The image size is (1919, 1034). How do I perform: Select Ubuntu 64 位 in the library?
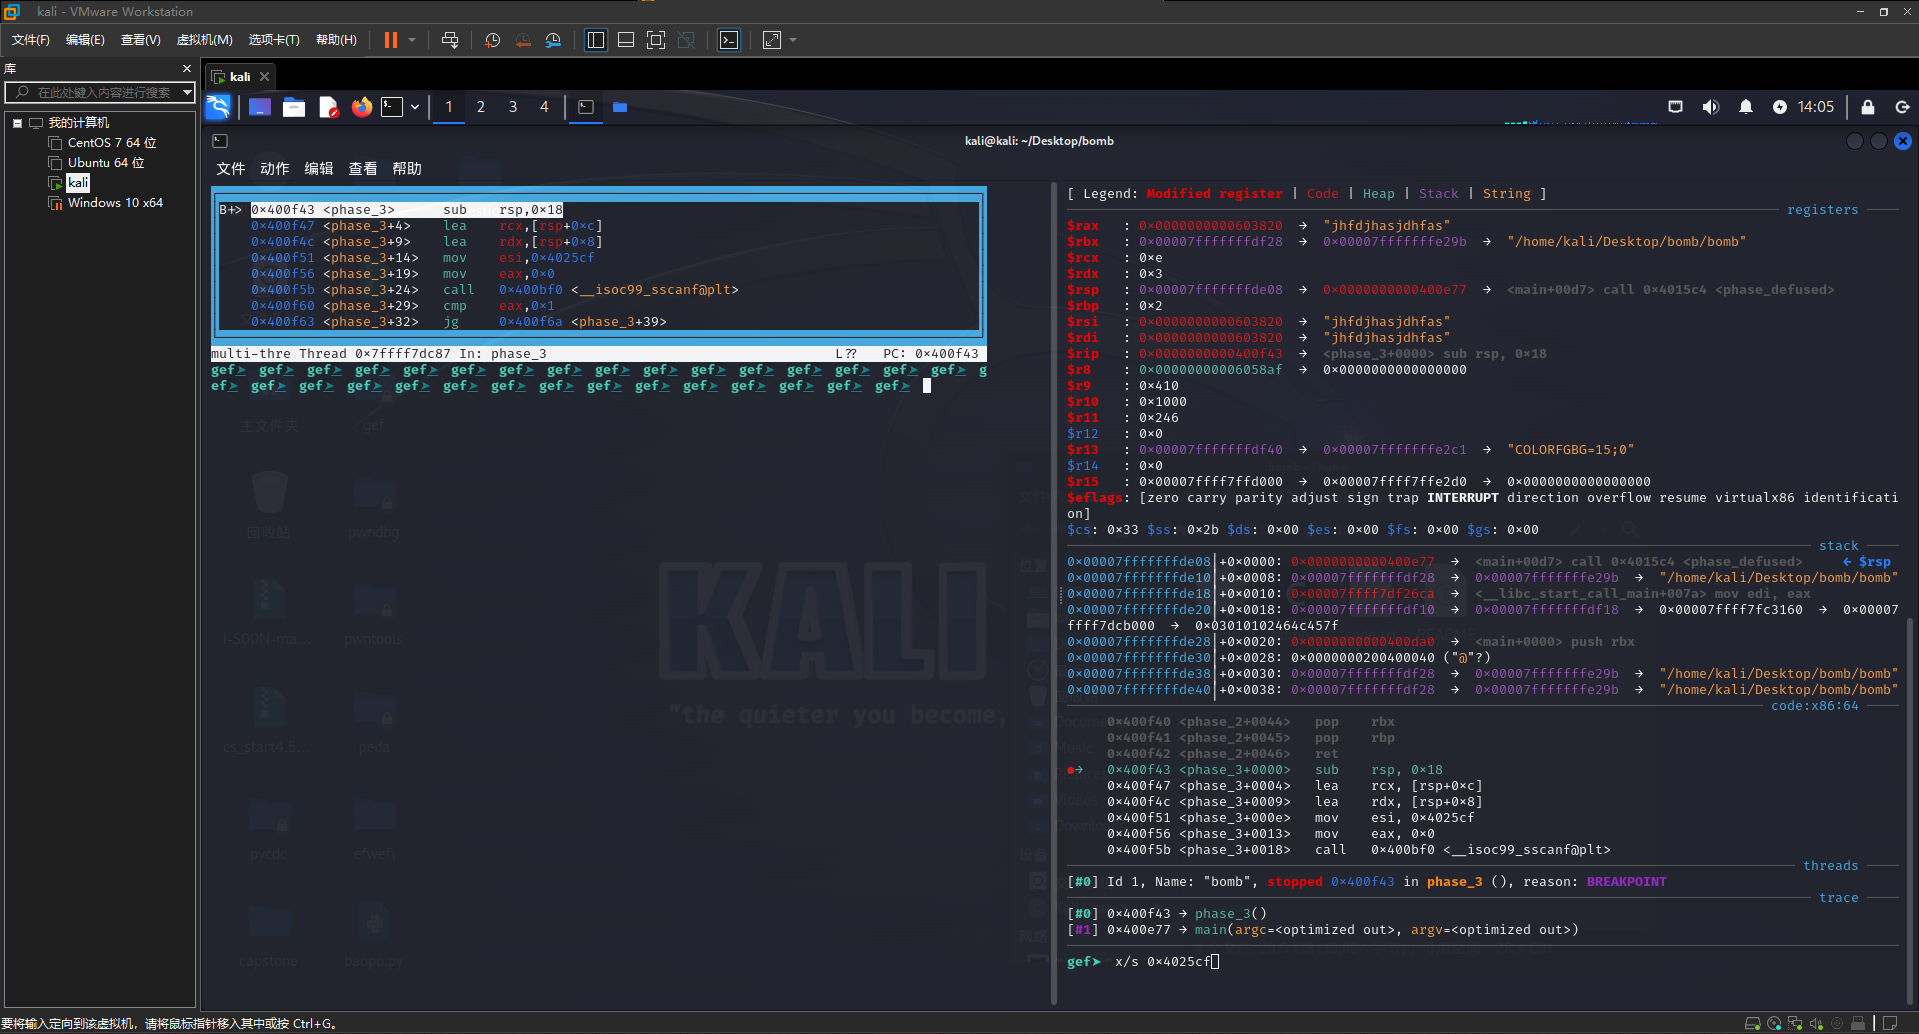[105, 163]
